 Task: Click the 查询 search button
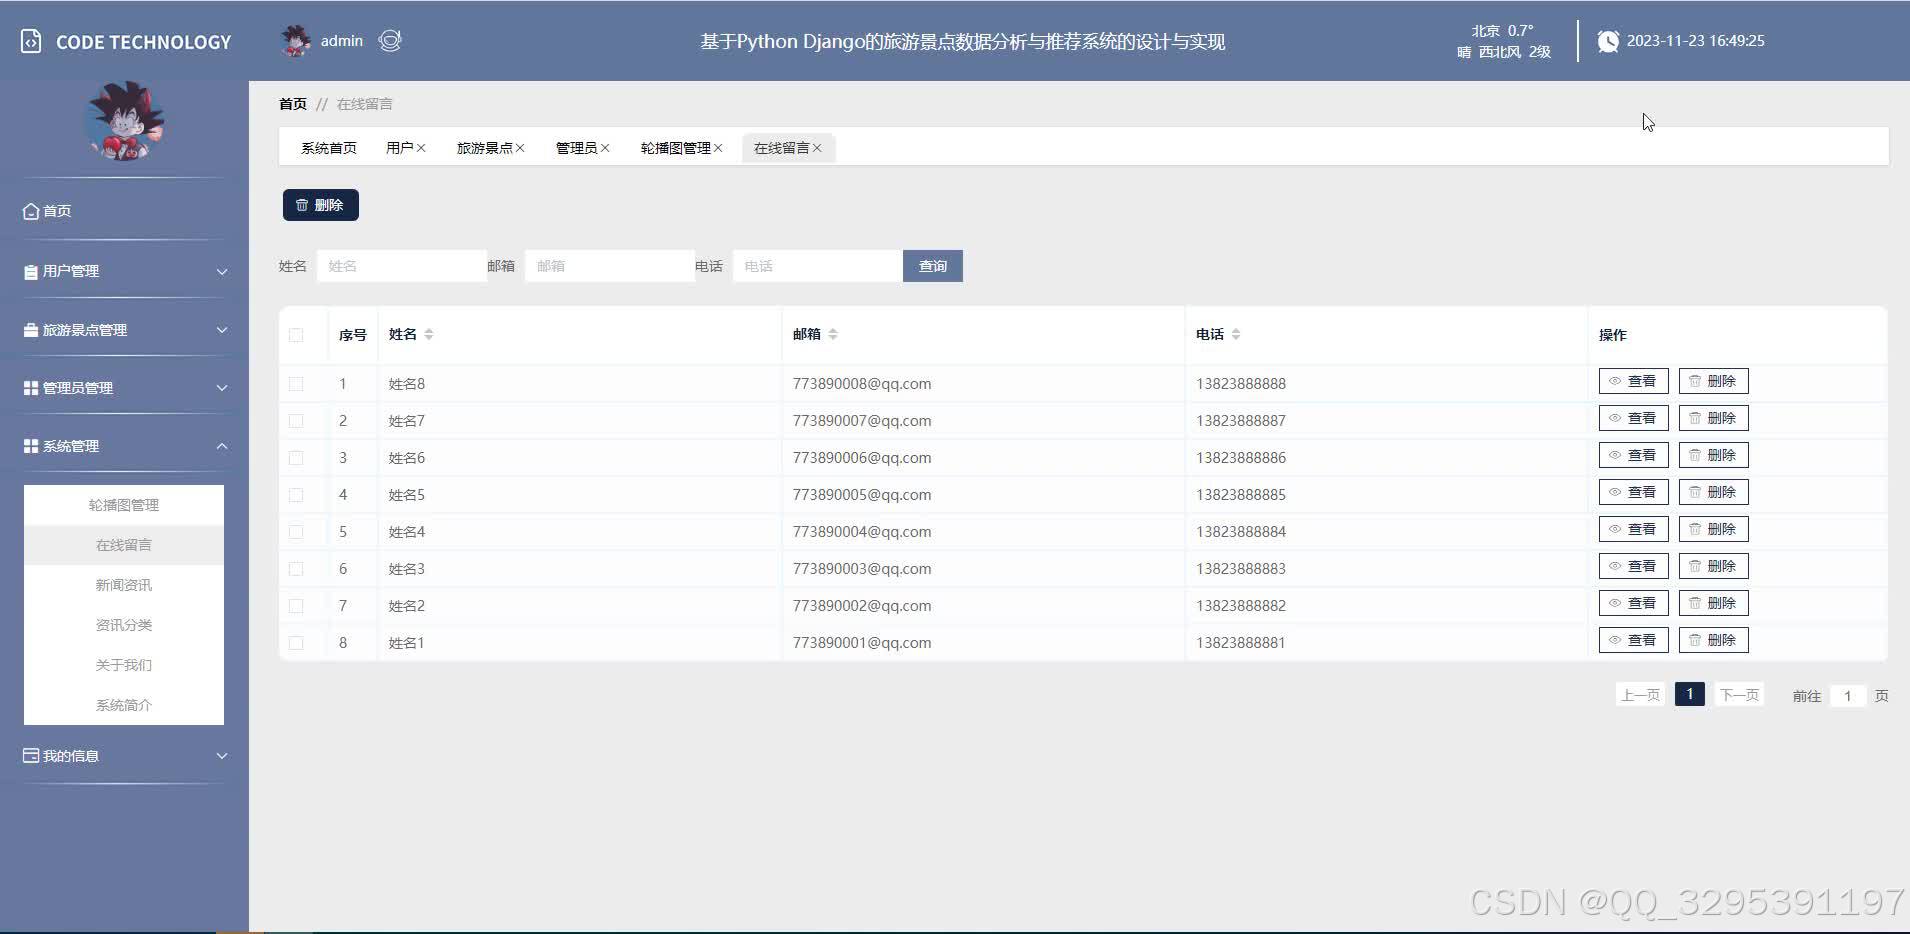click(932, 266)
